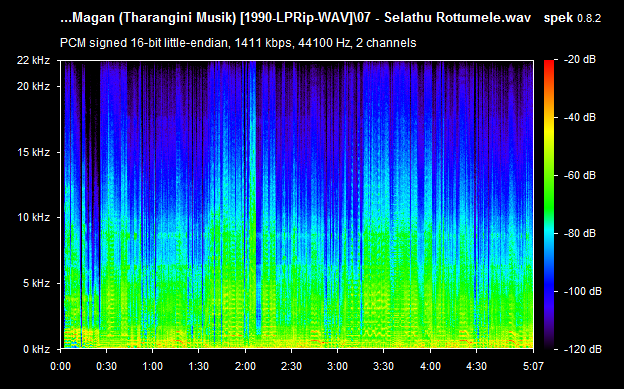
Task: Click the 3:30 time axis marker
Action: [x=384, y=366]
